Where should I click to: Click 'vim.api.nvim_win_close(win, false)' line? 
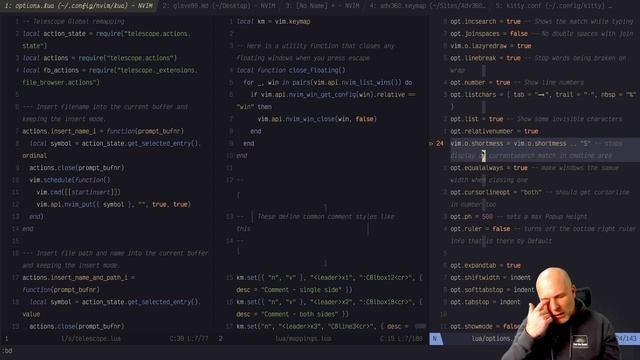click(x=317, y=119)
